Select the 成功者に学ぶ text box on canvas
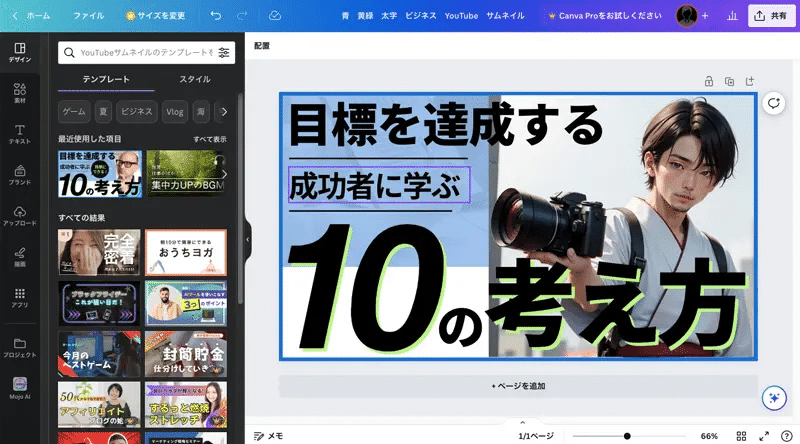Viewport: 800px width, 444px height. click(x=379, y=185)
